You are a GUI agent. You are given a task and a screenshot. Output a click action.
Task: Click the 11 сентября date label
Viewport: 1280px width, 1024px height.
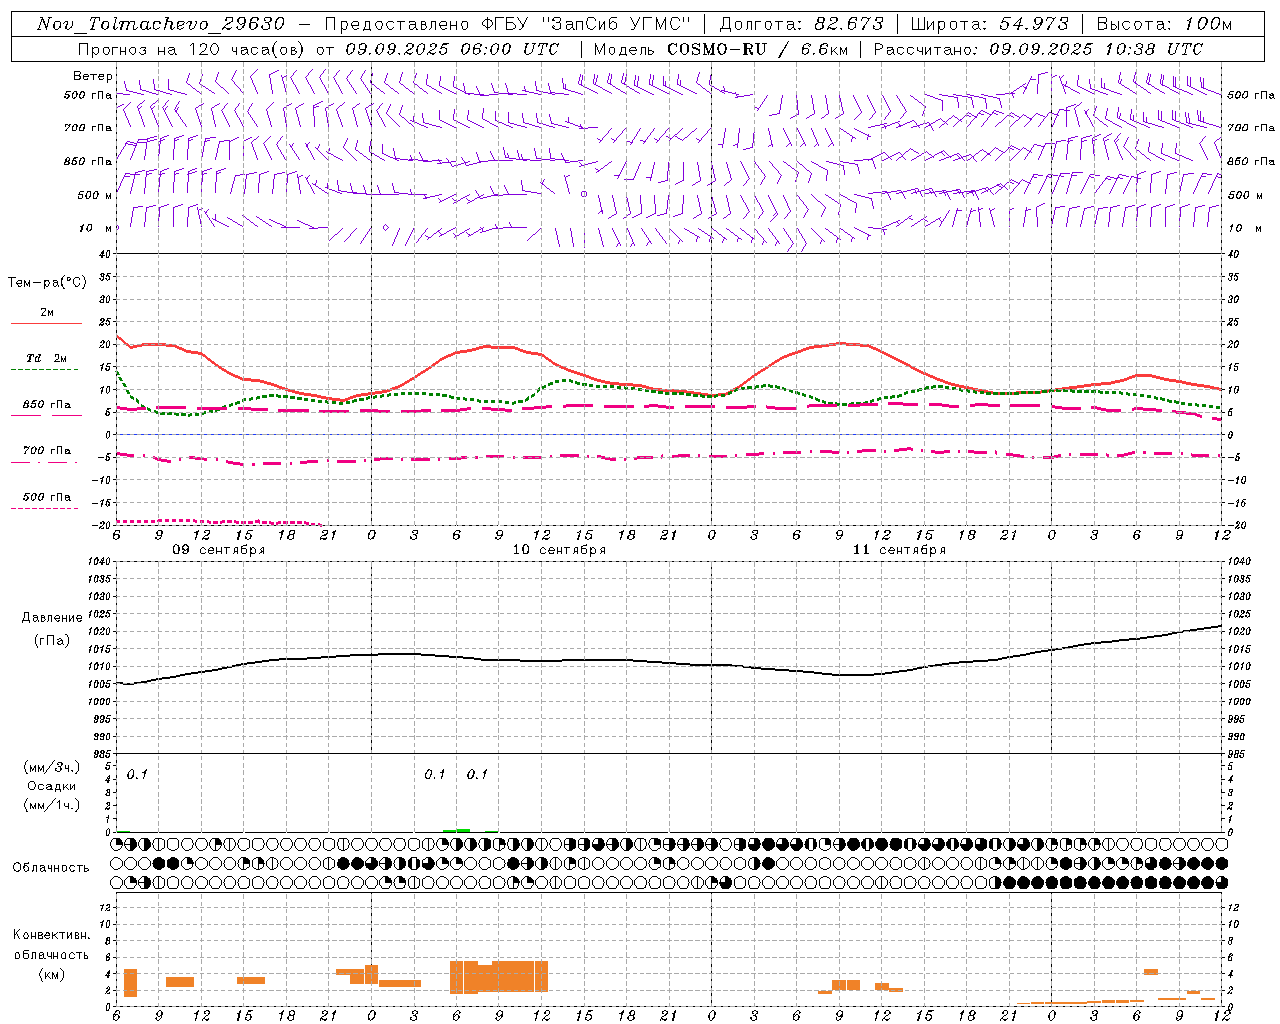click(x=899, y=550)
